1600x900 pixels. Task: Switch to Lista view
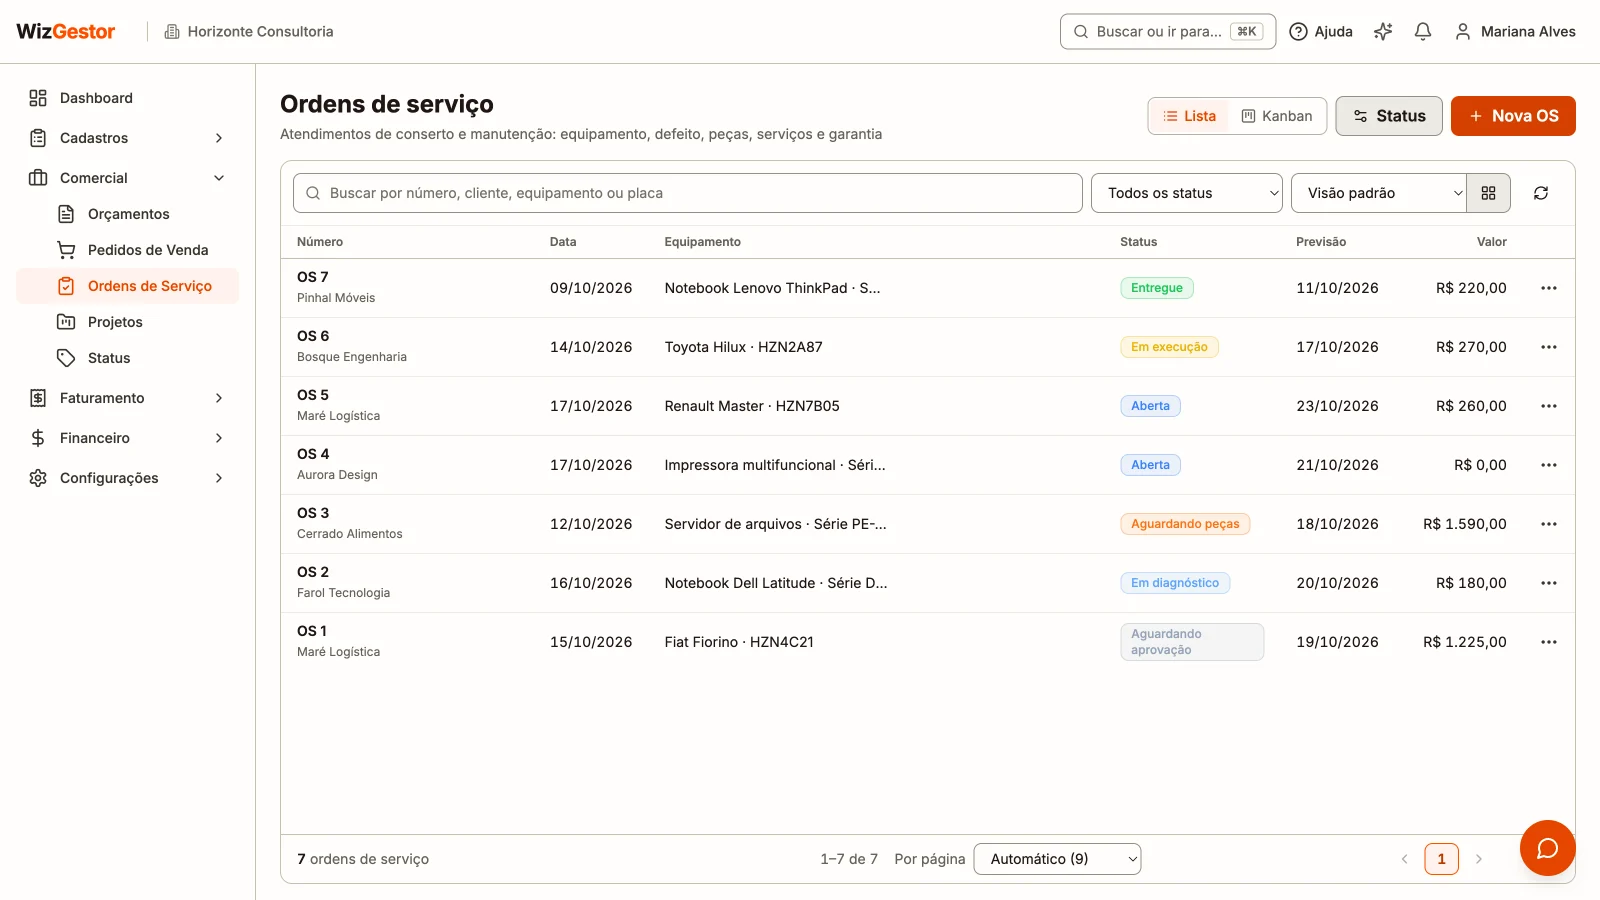point(1189,116)
